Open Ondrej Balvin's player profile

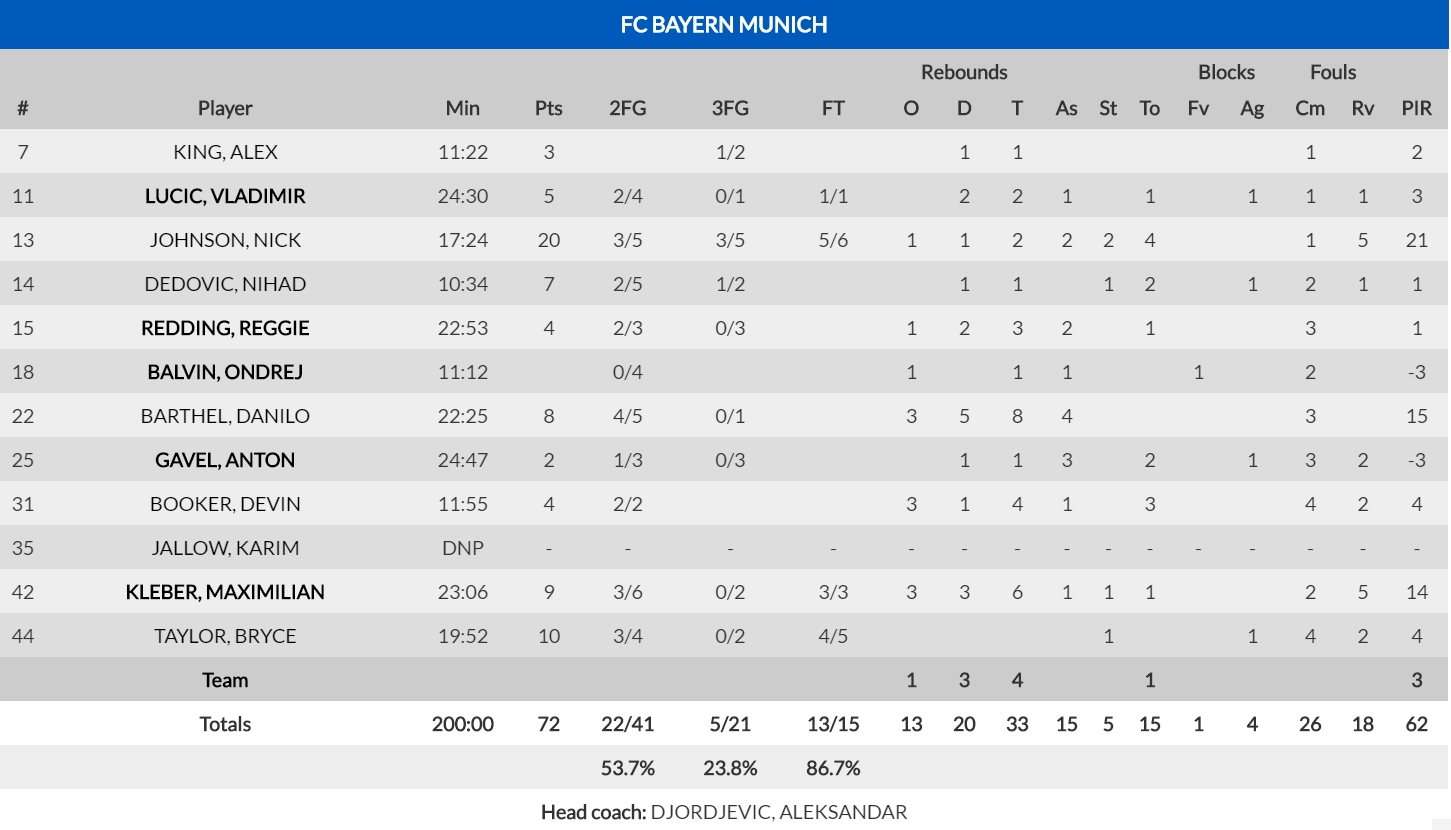tap(225, 372)
